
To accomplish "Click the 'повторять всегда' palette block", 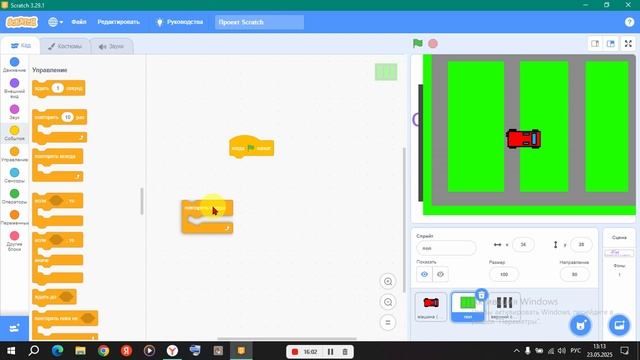I will click(x=58, y=165).
